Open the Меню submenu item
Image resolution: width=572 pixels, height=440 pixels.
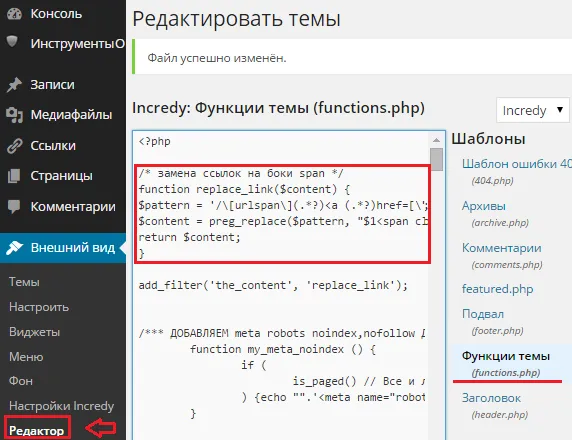(x=26, y=356)
